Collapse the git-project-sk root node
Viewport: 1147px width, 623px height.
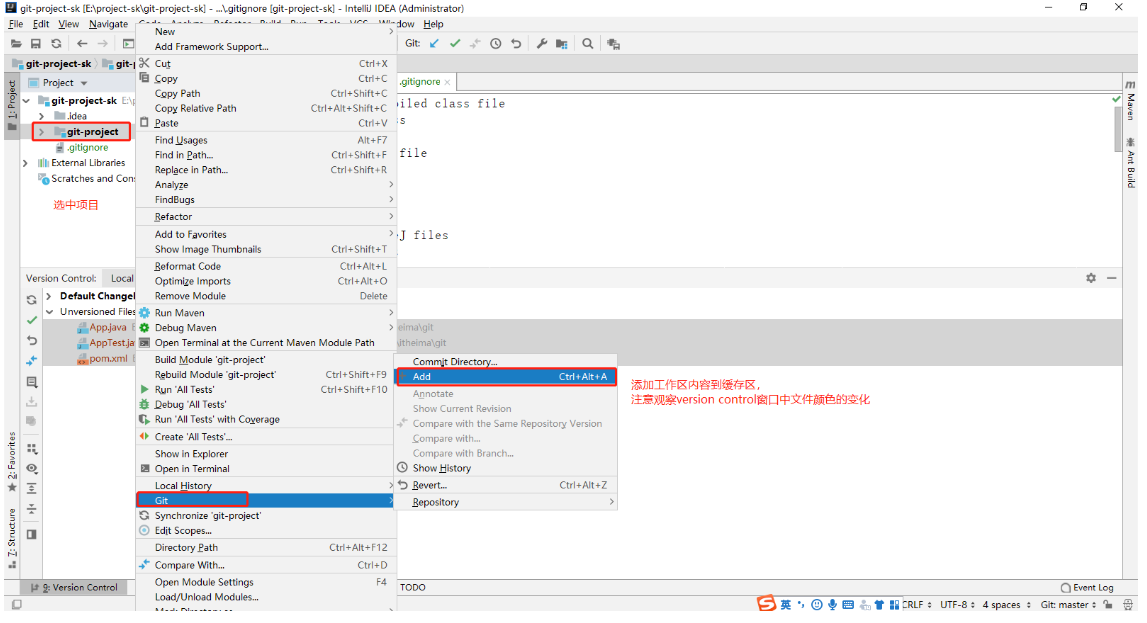(x=26, y=101)
